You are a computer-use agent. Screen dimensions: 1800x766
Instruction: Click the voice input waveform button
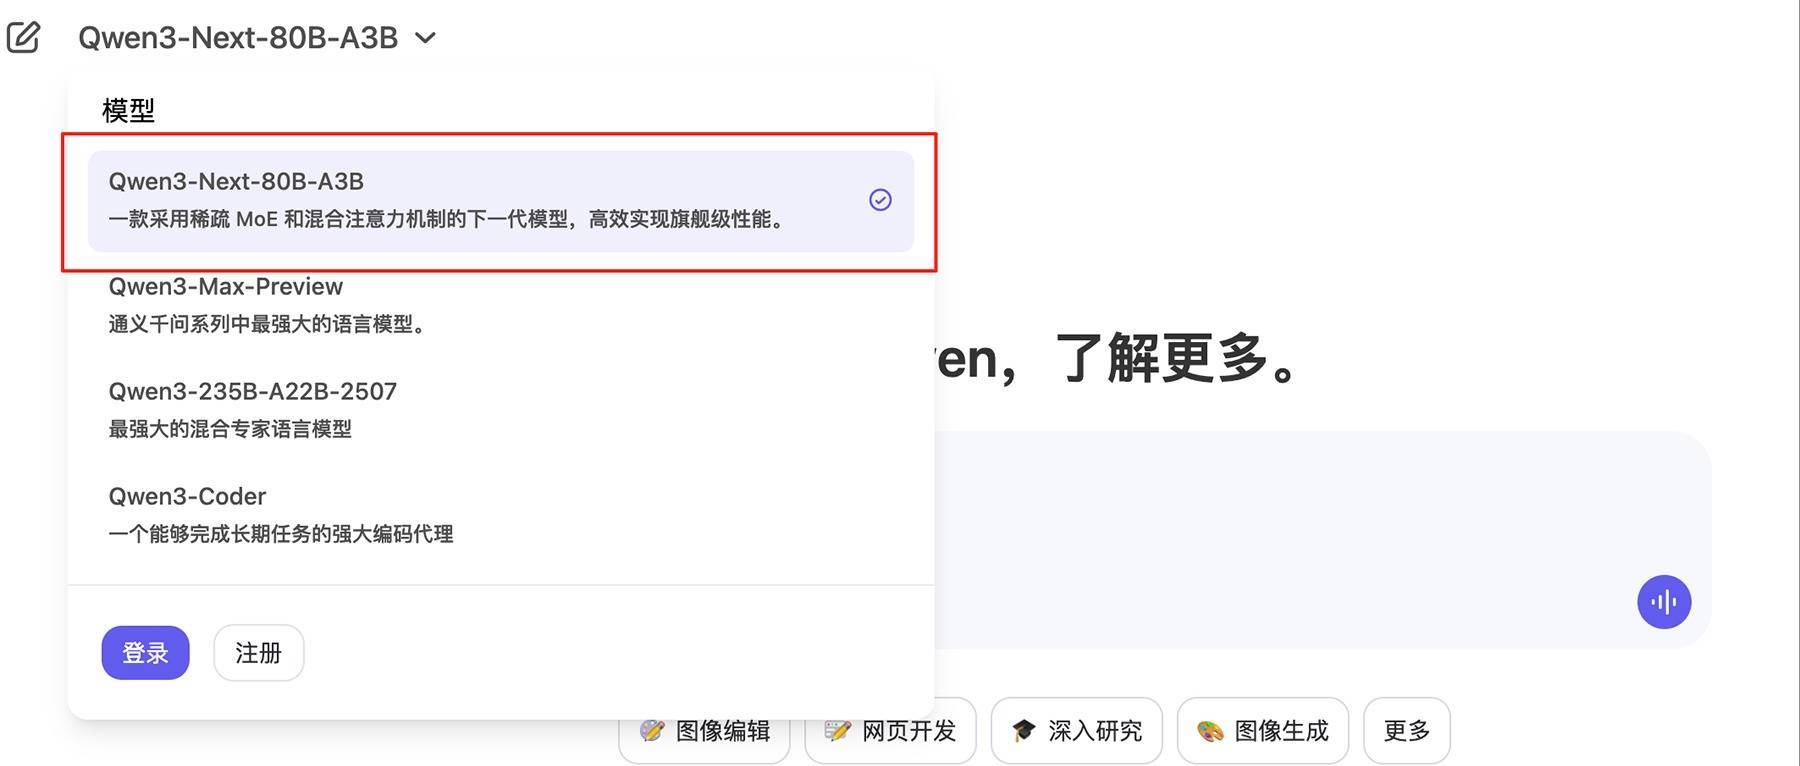[1664, 602]
